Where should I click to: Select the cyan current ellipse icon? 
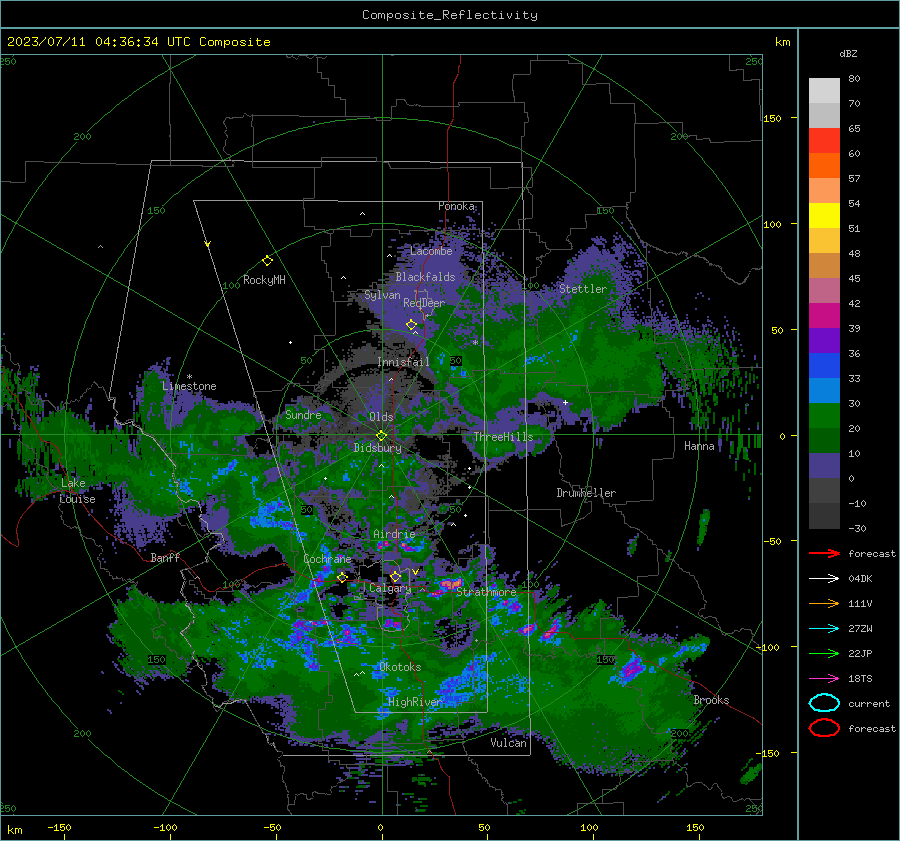824,703
